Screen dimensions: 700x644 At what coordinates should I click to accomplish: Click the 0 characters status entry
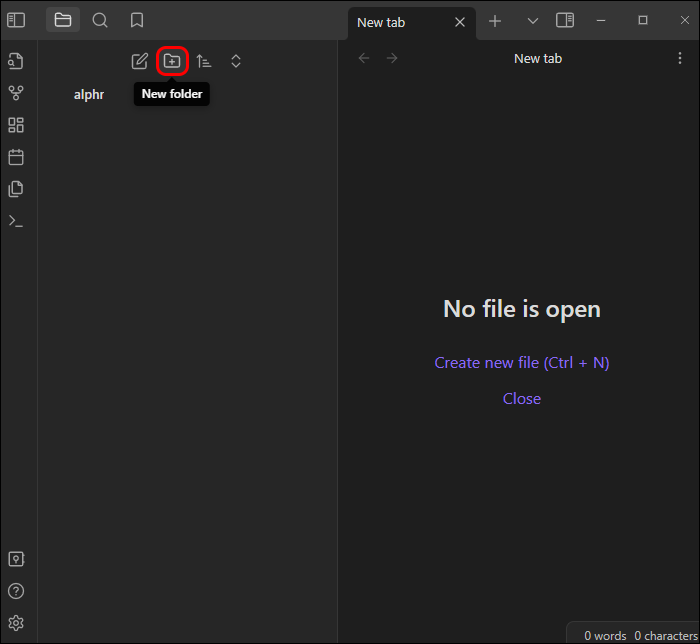point(666,636)
